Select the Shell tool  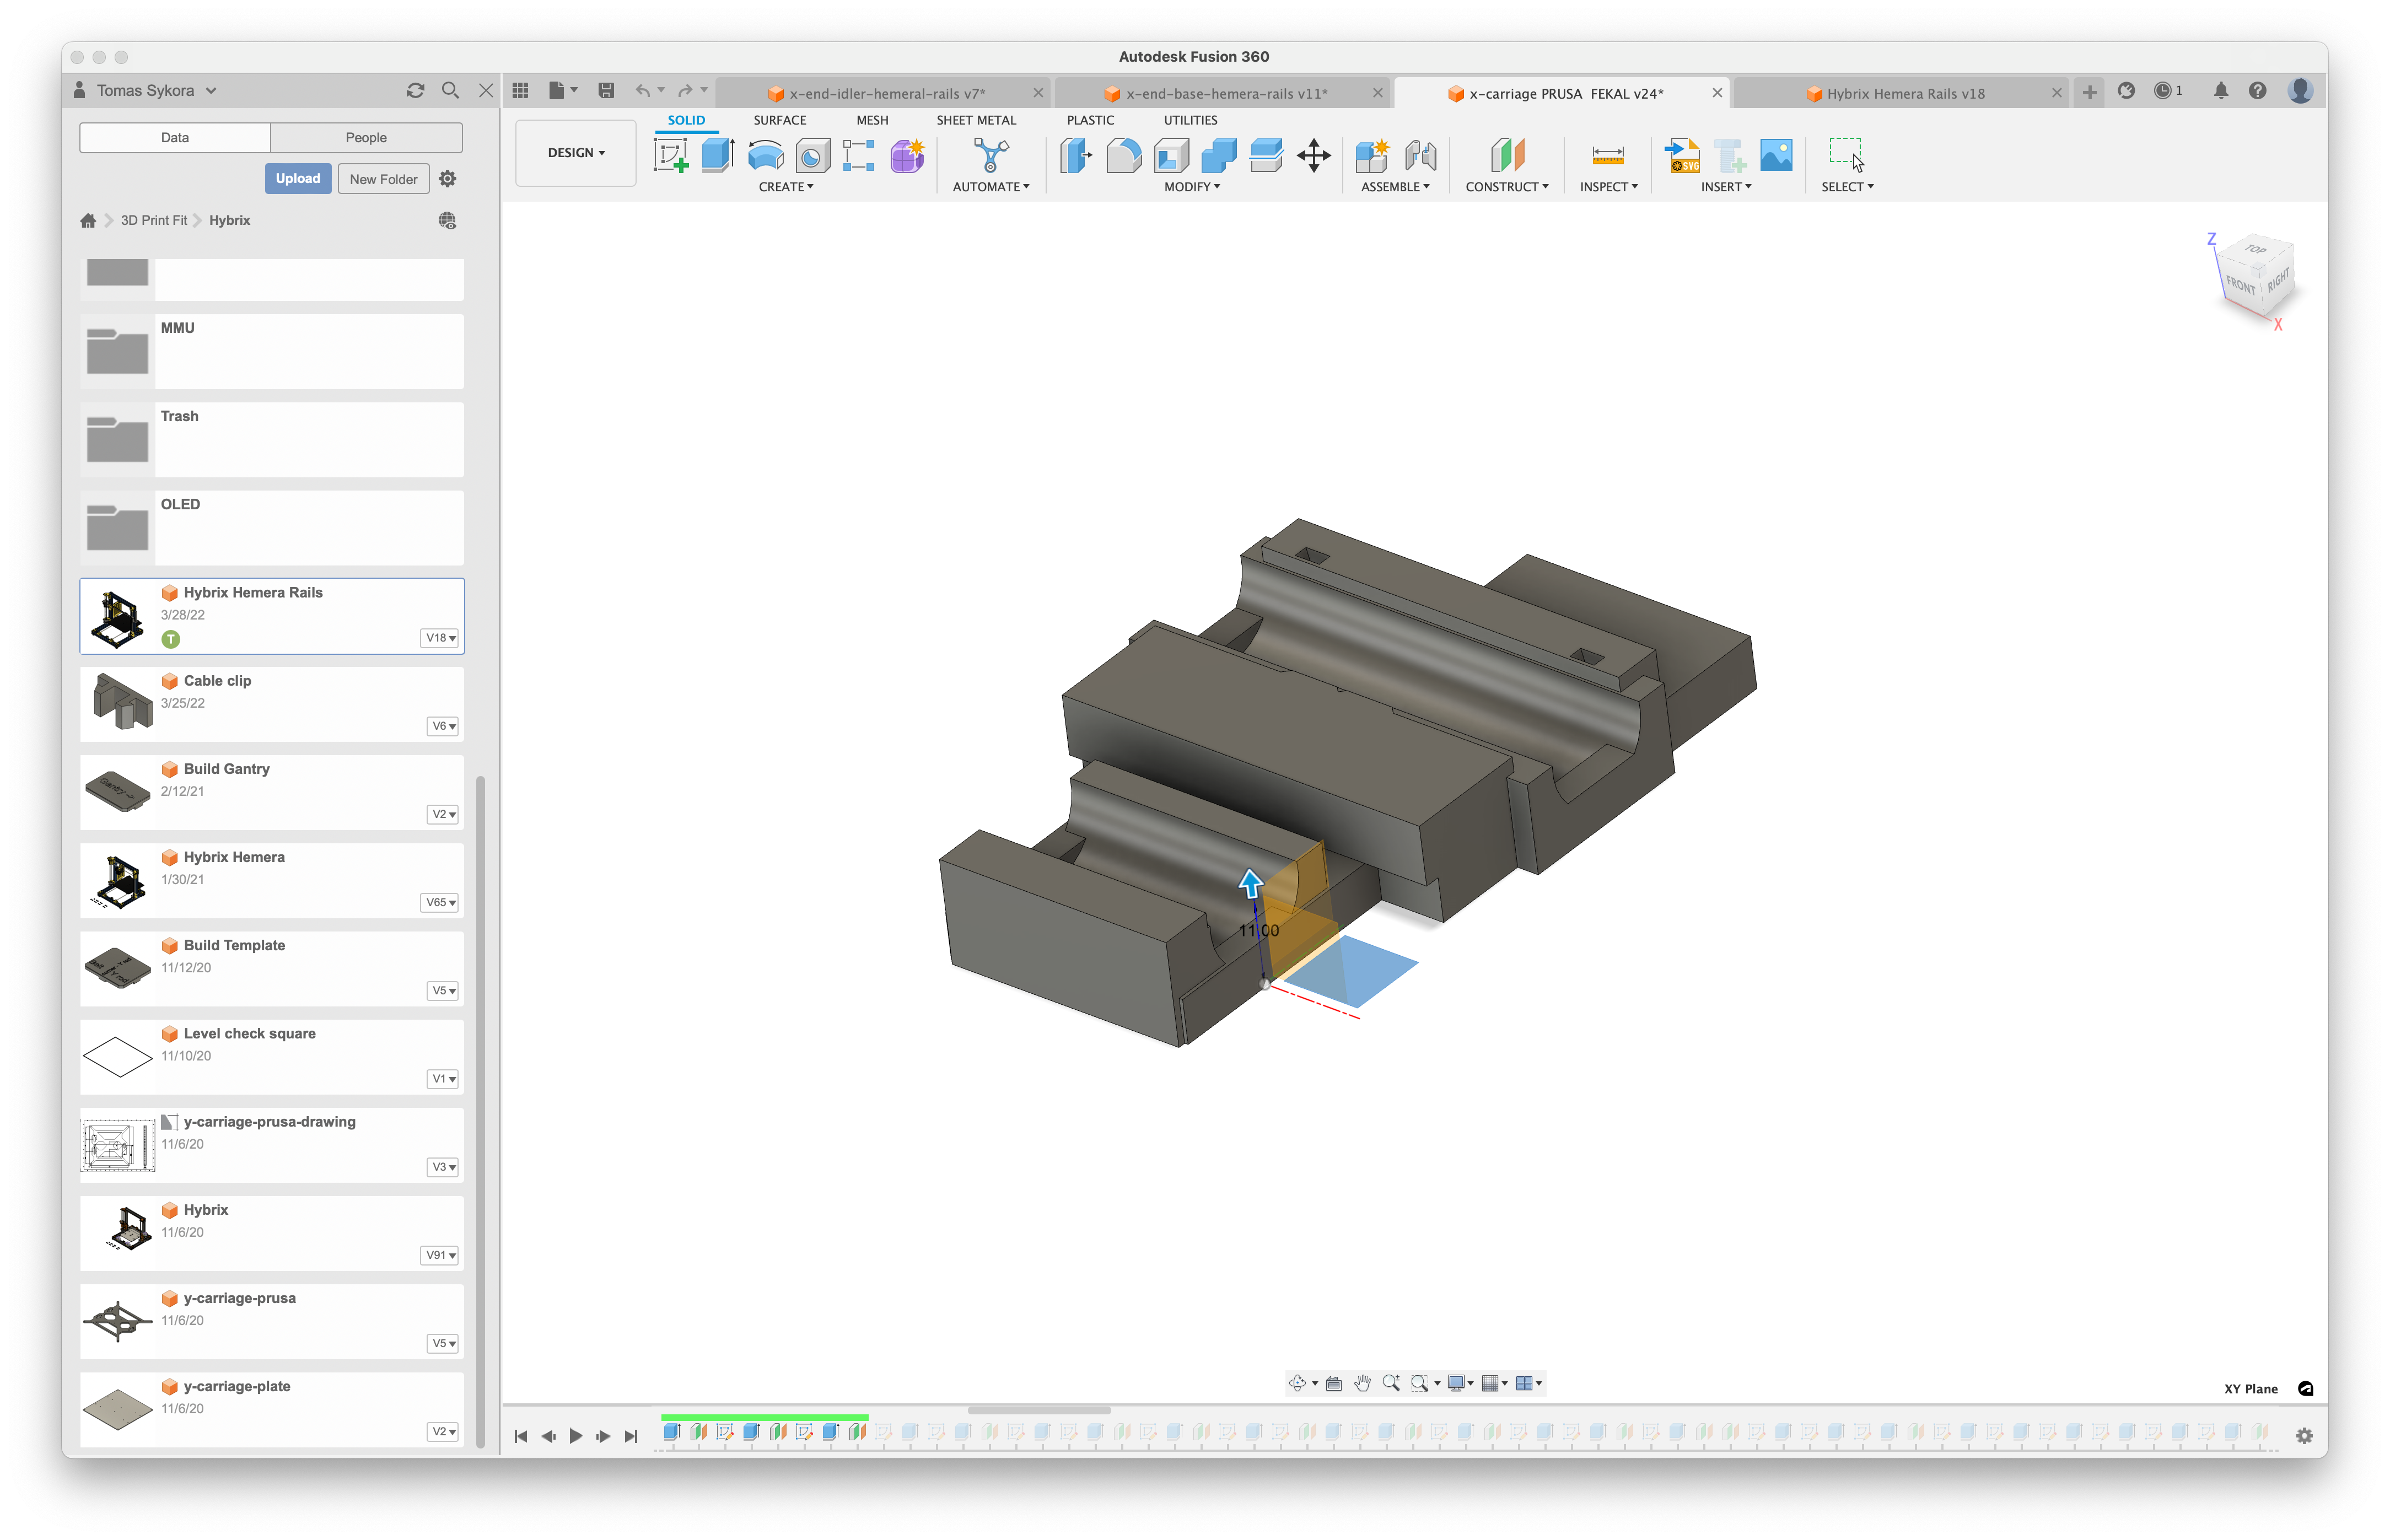click(1171, 155)
